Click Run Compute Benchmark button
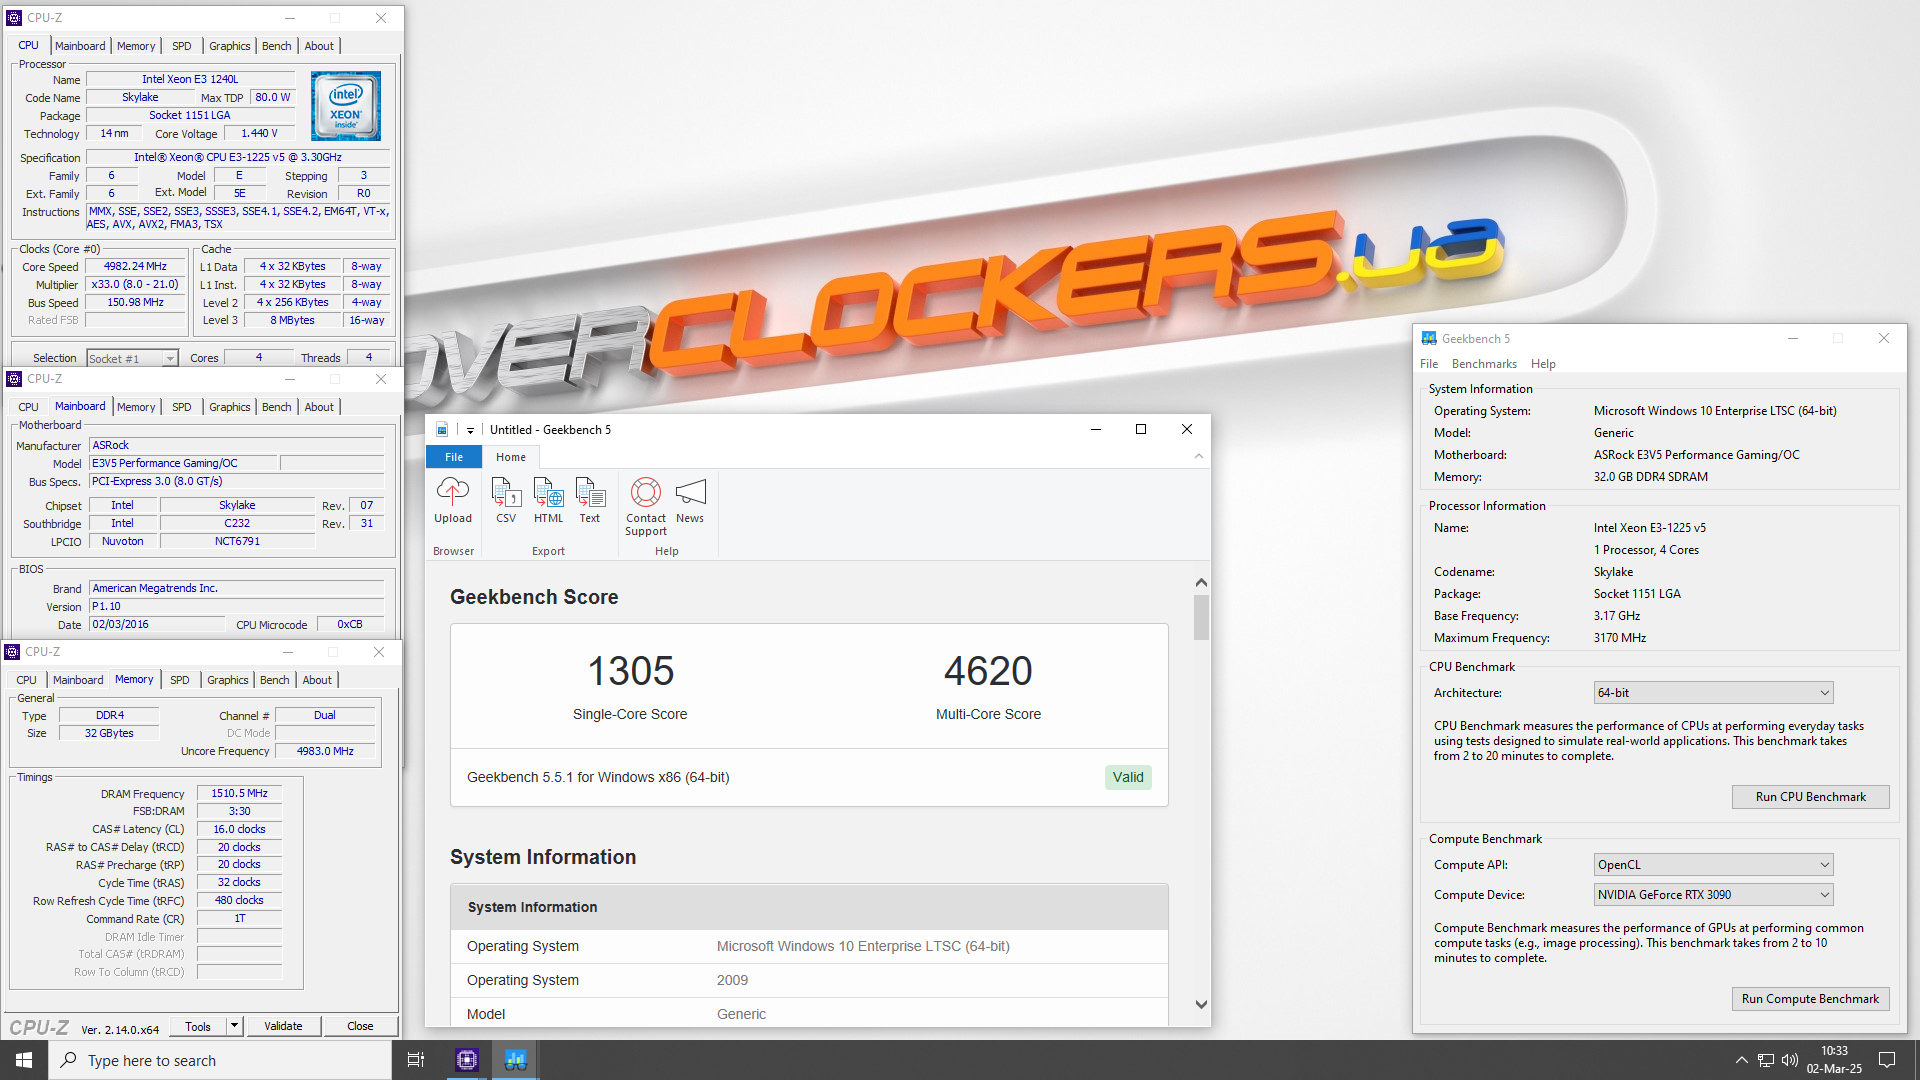1920x1080 pixels. pyautogui.click(x=1810, y=999)
